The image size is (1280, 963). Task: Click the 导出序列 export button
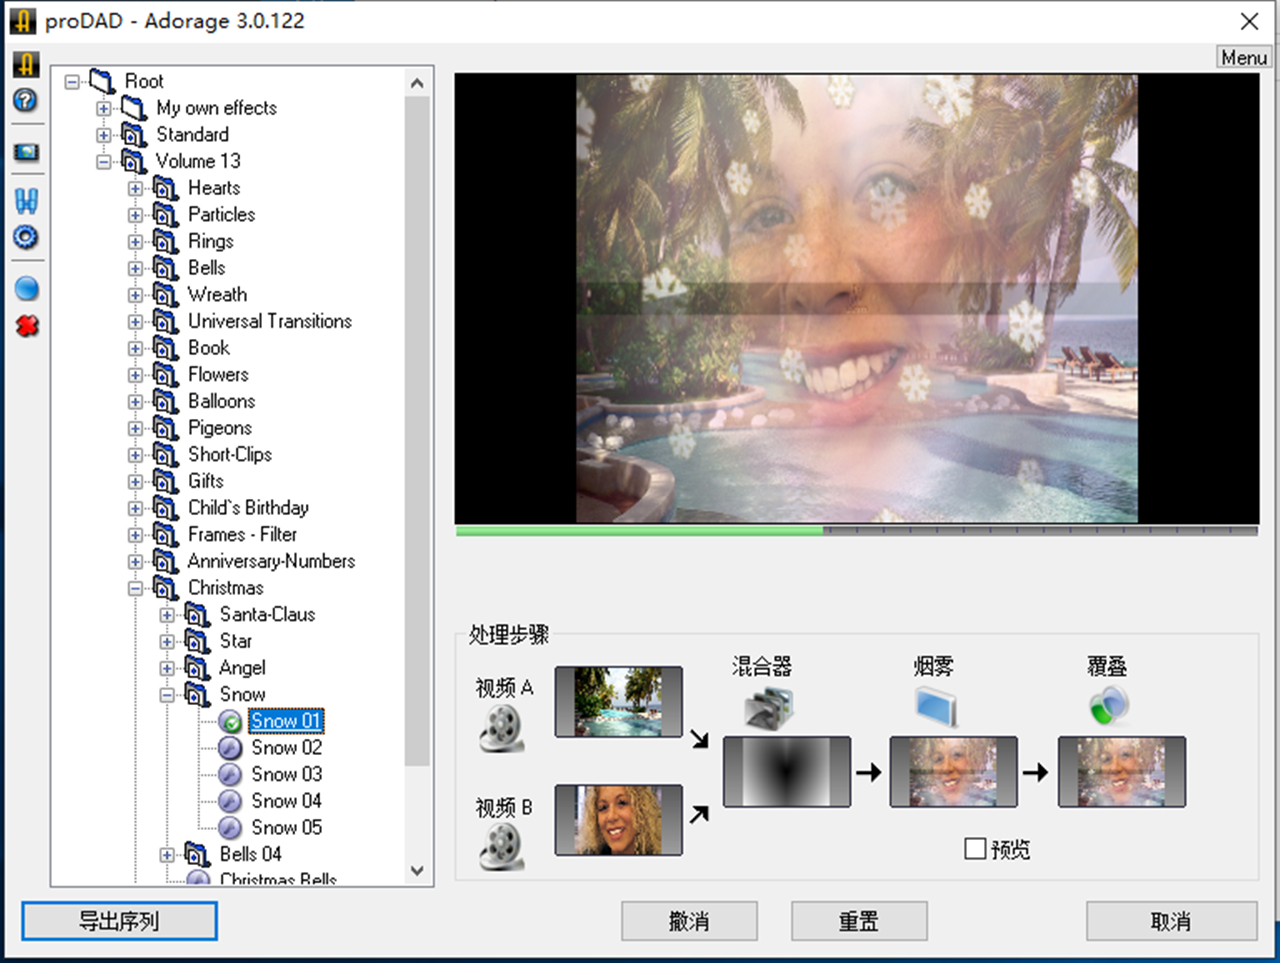point(119,921)
